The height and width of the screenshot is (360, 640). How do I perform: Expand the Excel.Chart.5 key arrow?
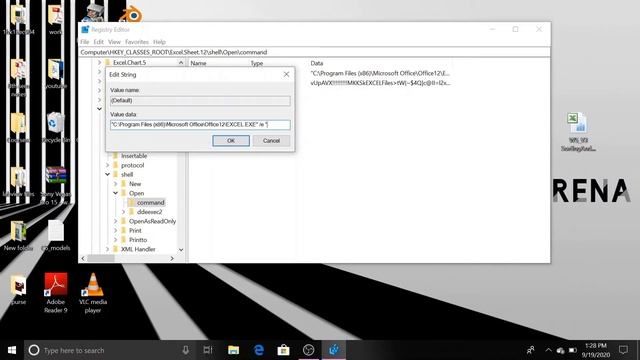pyautogui.click(x=99, y=62)
